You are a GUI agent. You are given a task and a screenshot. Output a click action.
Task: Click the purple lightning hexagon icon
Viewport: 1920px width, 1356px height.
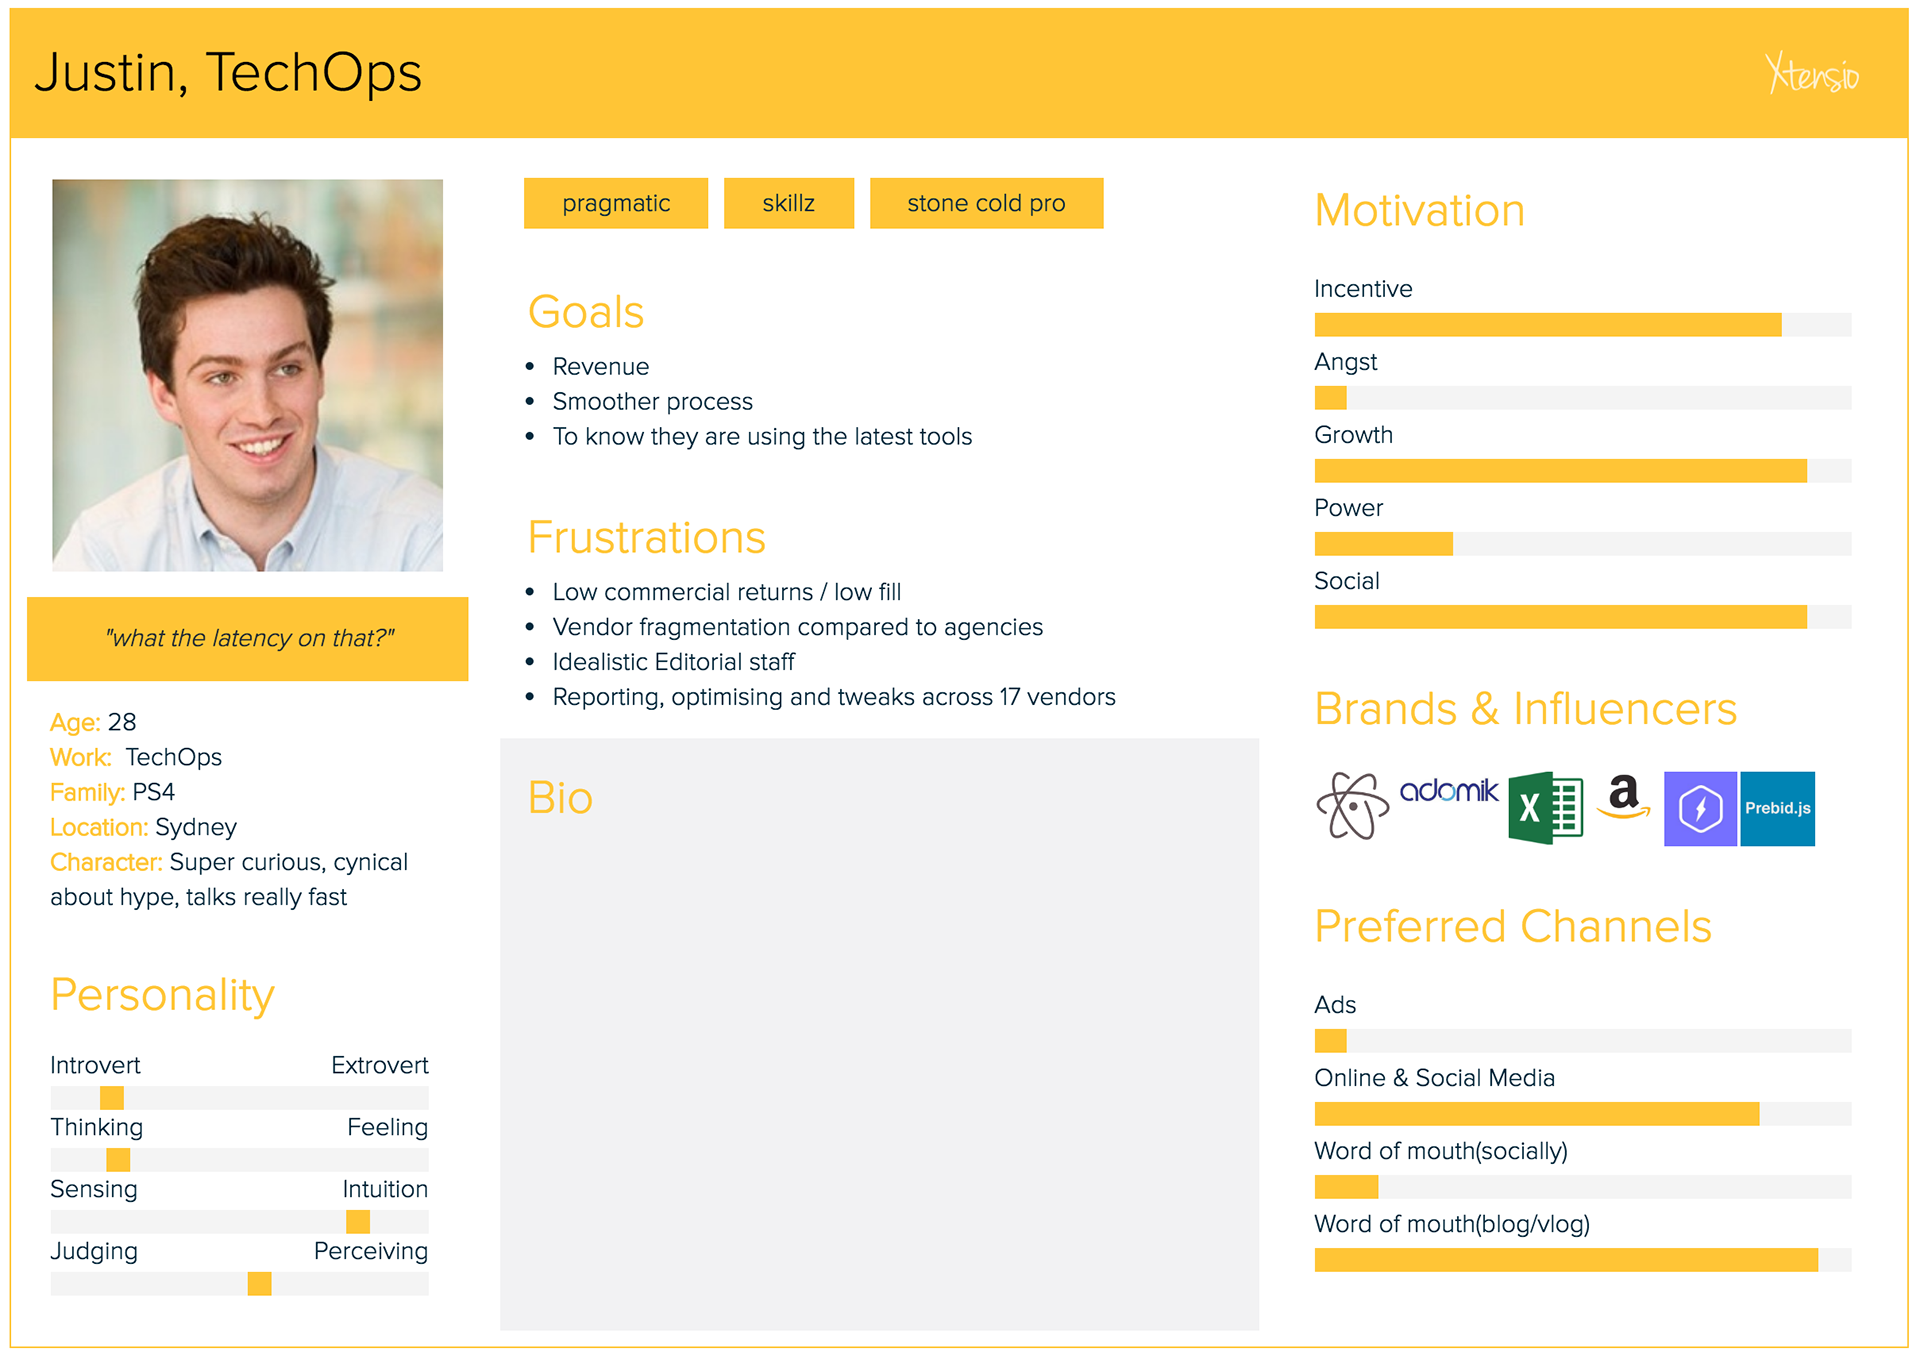pyautogui.click(x=1700, y=809)
